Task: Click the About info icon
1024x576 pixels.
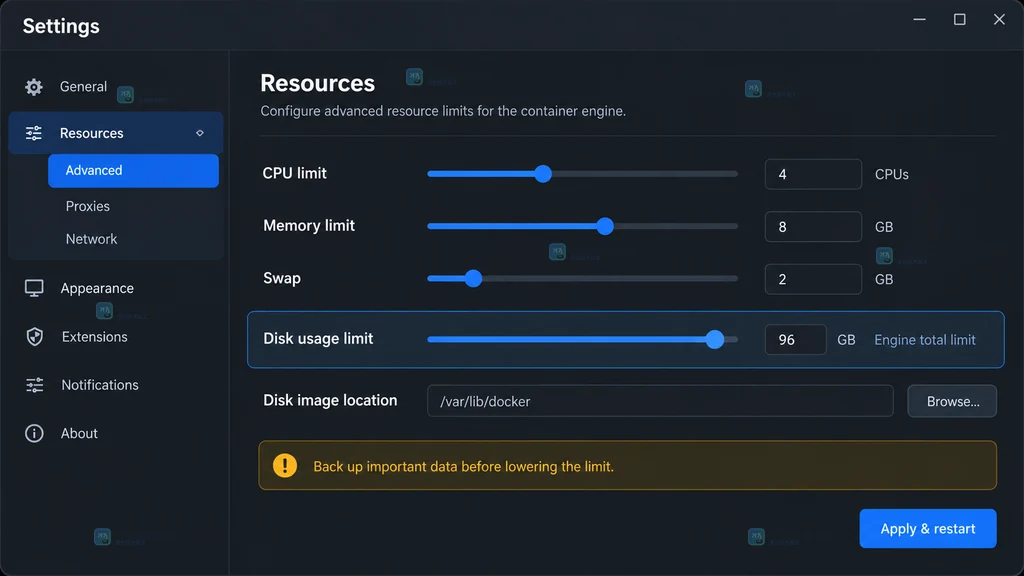Action: tap(34, 433)
